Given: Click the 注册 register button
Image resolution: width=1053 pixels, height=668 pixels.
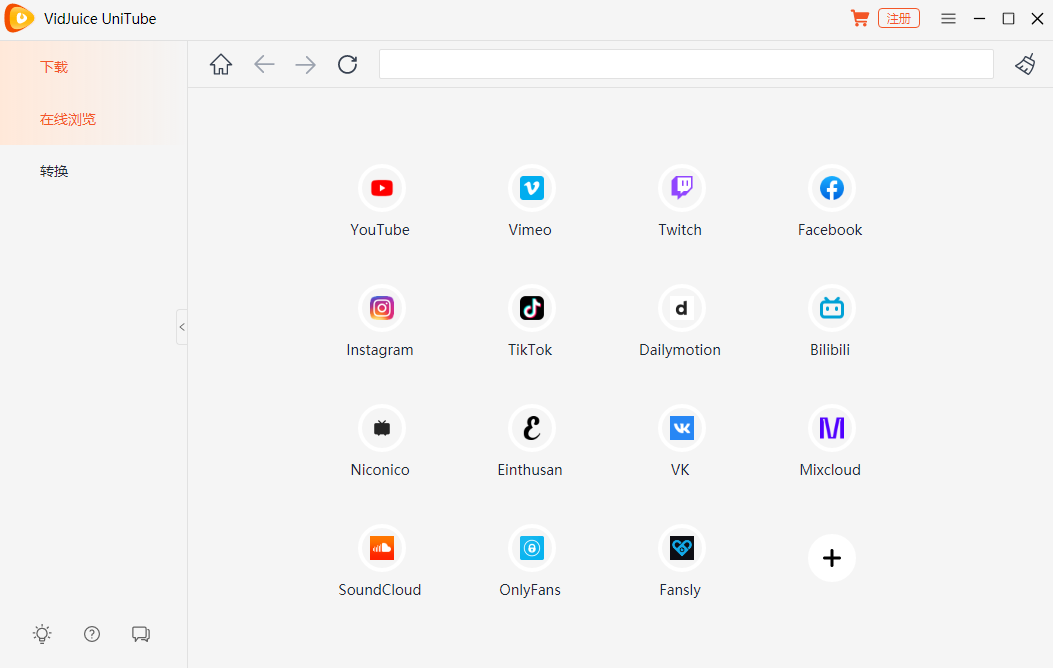Looking at the screenshot, I should [898, 18].
